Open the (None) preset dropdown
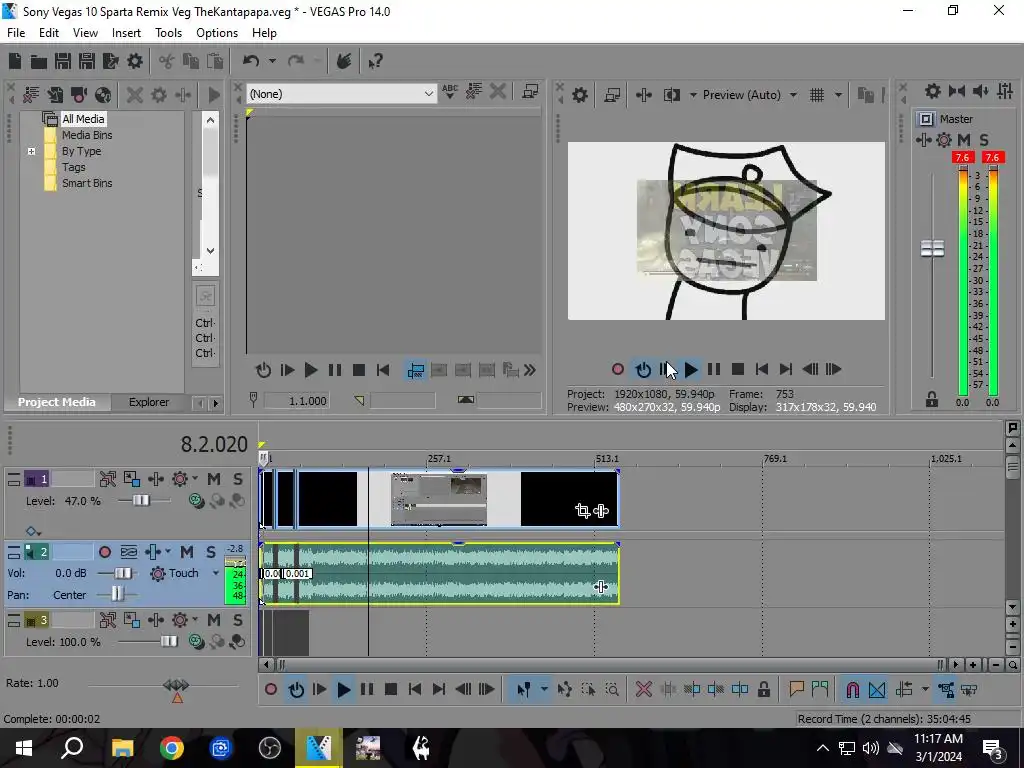This screenshot has width=1024, height=768. (342, 94)
